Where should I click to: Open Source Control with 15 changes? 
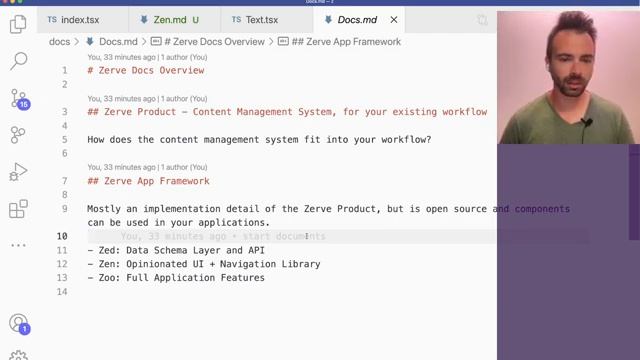click(19, 99)
